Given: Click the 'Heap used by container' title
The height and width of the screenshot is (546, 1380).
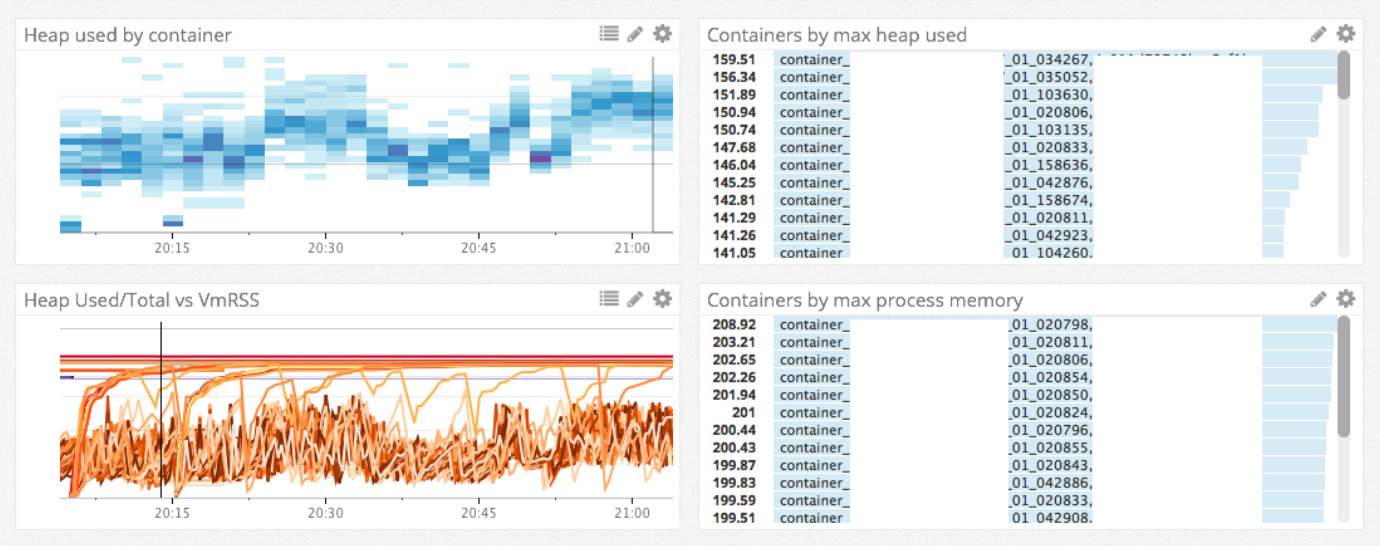Looking at the screenshot, I should point(127,35).
